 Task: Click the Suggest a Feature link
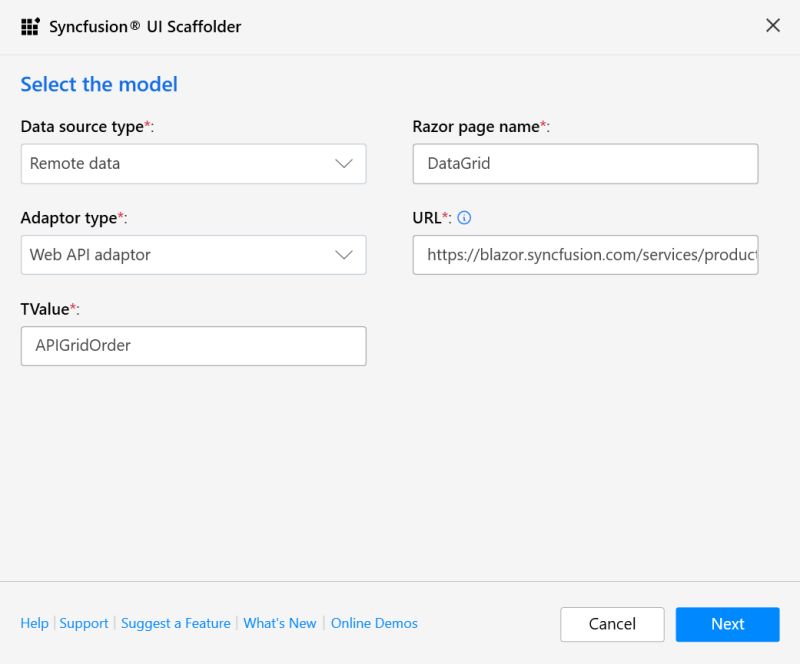pyautogui.click(x=176, y=623)
